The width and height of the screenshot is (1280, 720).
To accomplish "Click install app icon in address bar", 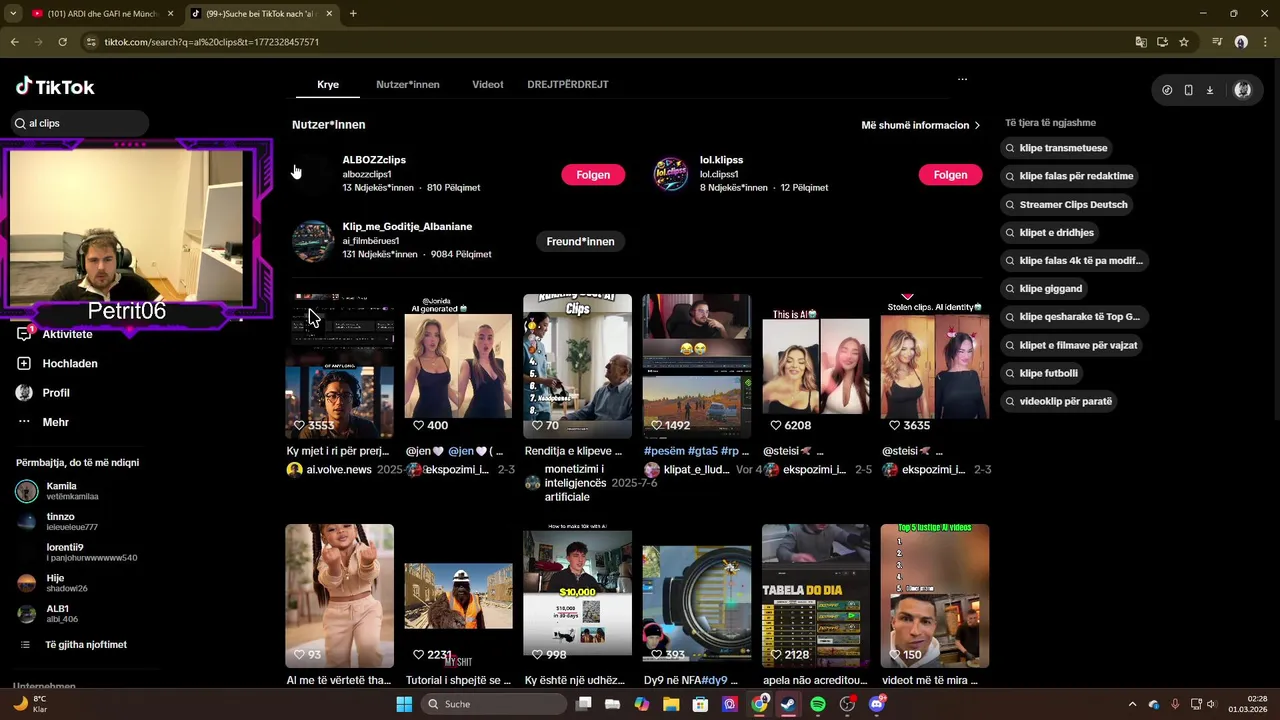I will (x=1162, y=42).
